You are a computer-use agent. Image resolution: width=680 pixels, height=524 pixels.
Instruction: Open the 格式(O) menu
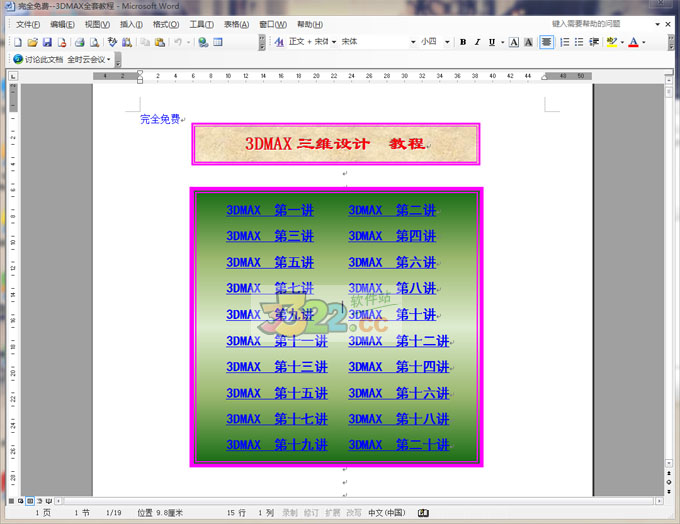coord(166,24)
